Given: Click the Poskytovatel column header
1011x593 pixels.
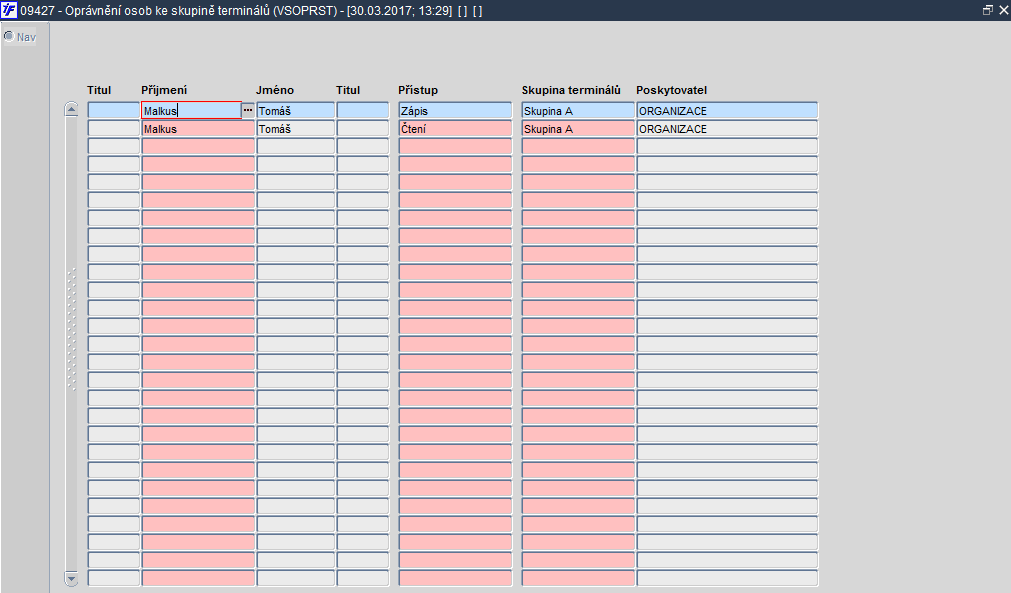Looking at the screenshot, I should (x=671, y=90).
